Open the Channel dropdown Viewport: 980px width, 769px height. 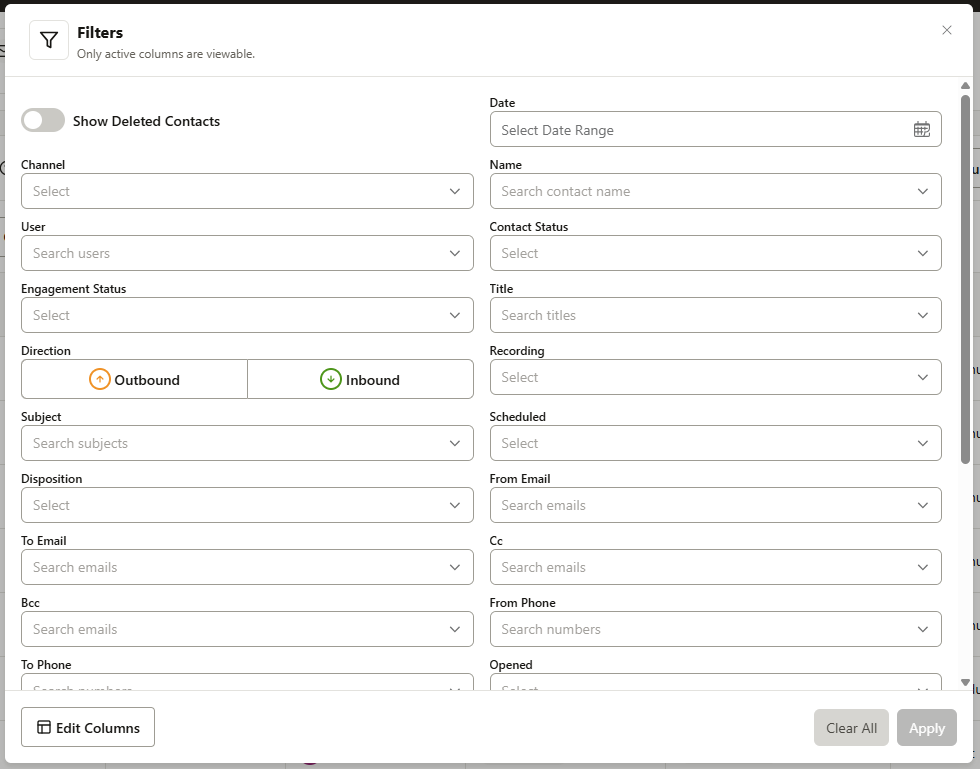pyautogui.click(x=247, y=191)
